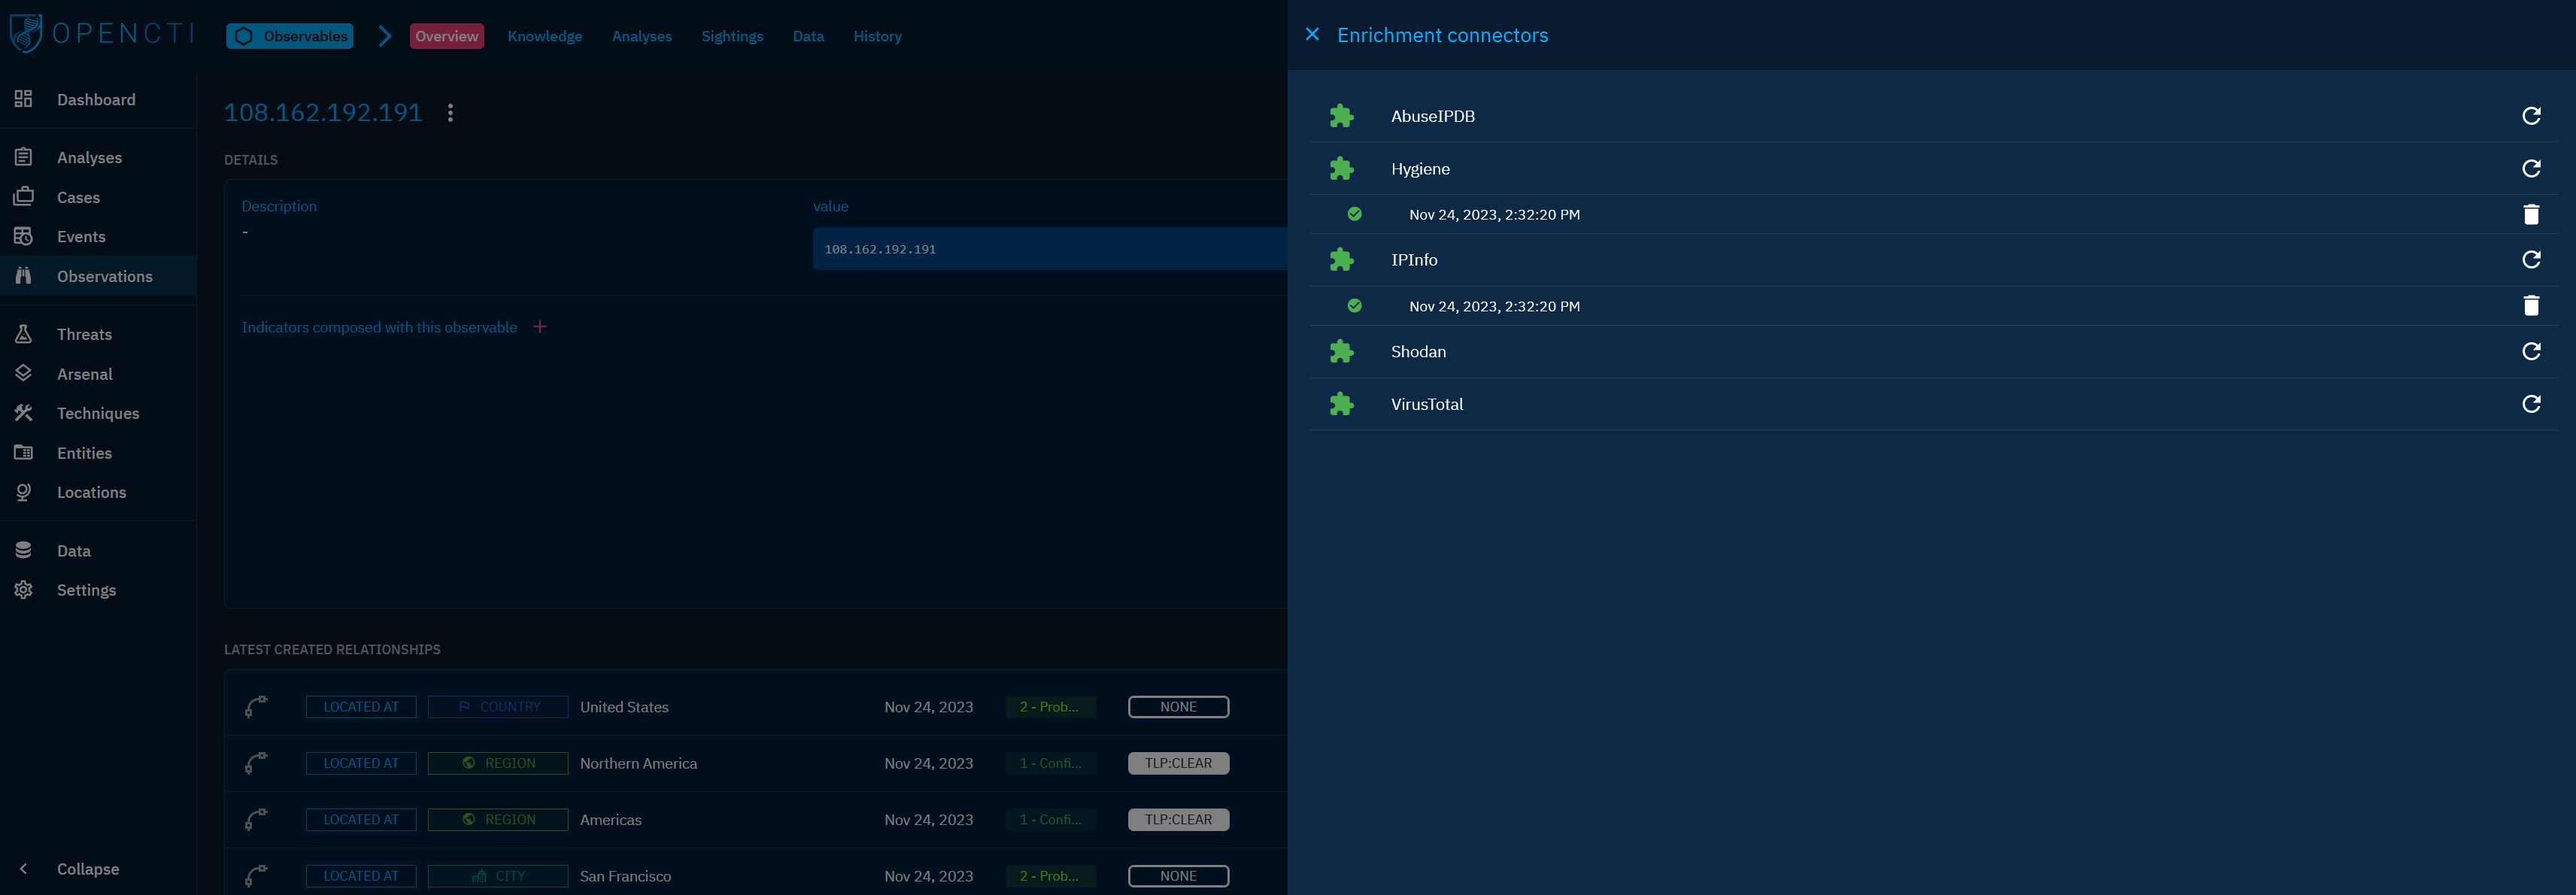This screenshot has height=895, width=2576.
Task: Switch to the Knowledge tab
Action: click(x=544, y=36)
